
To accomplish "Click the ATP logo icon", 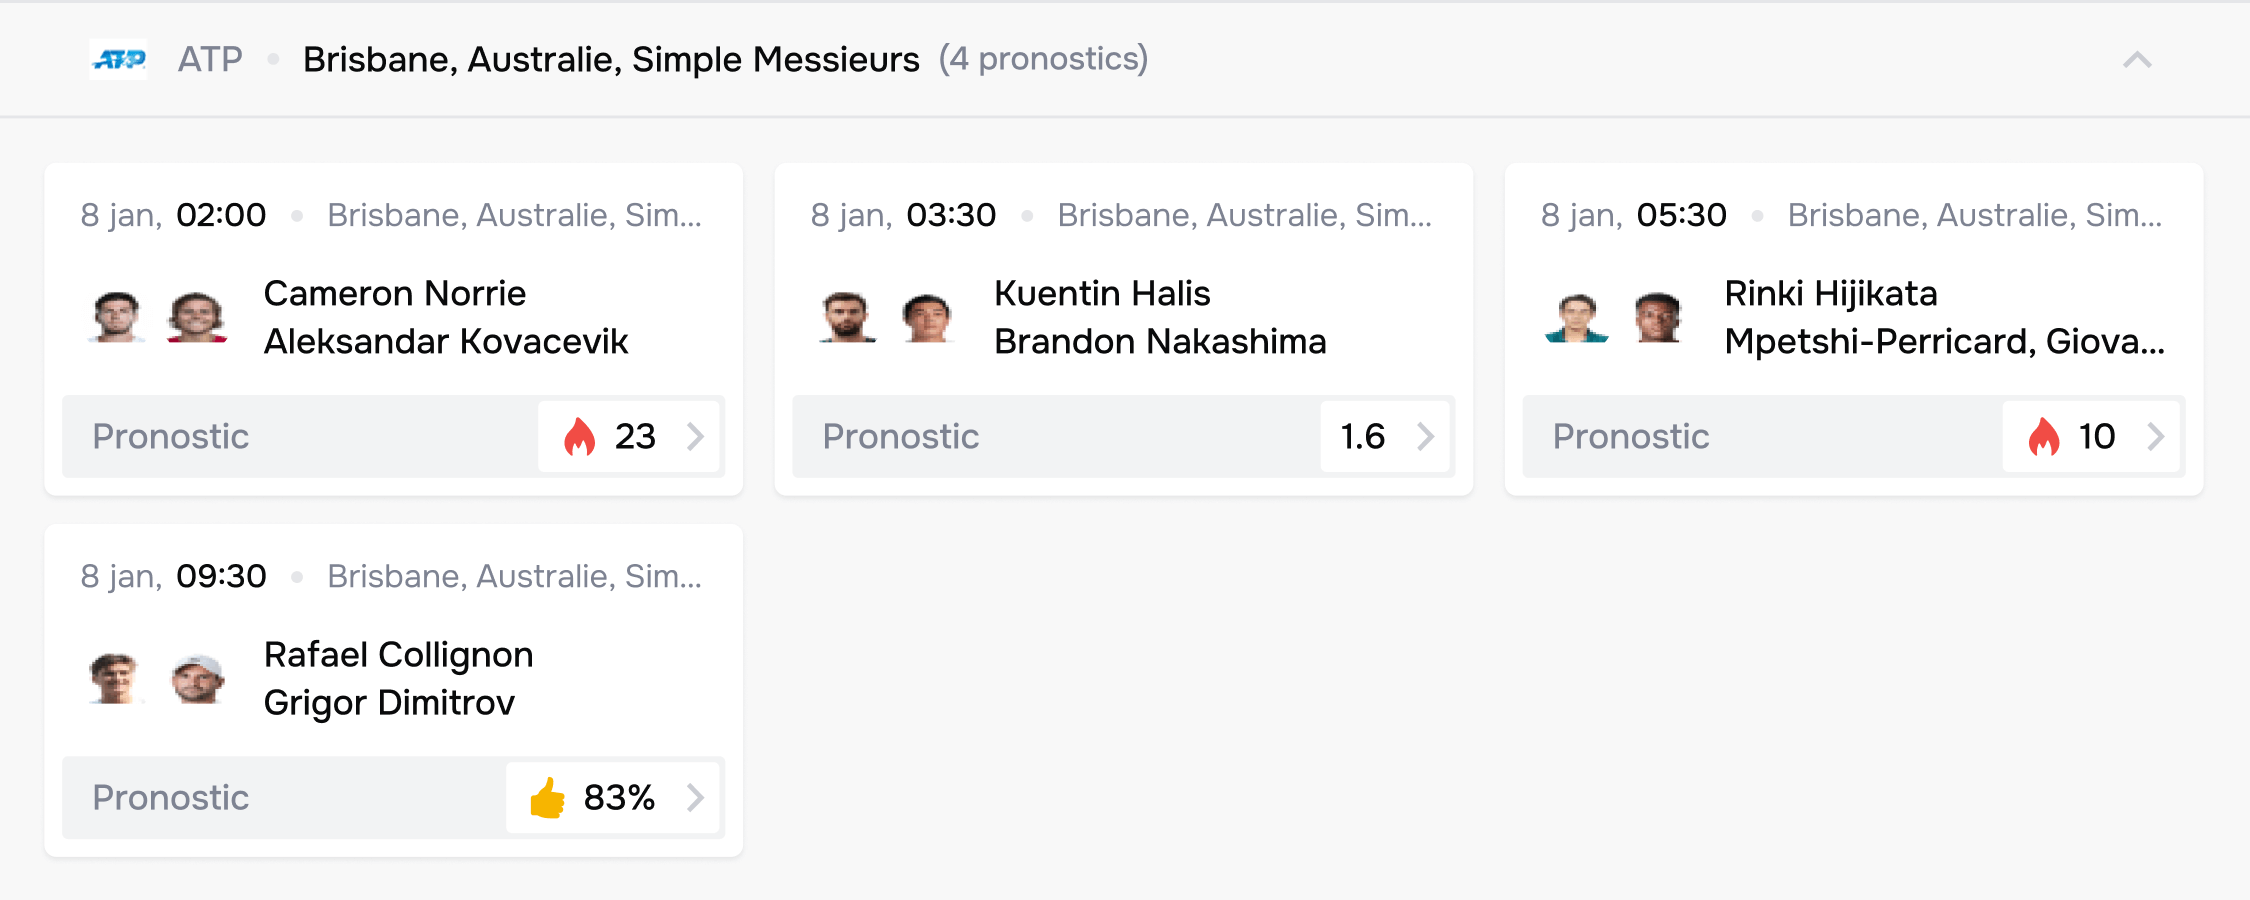I will click(118, 60).
